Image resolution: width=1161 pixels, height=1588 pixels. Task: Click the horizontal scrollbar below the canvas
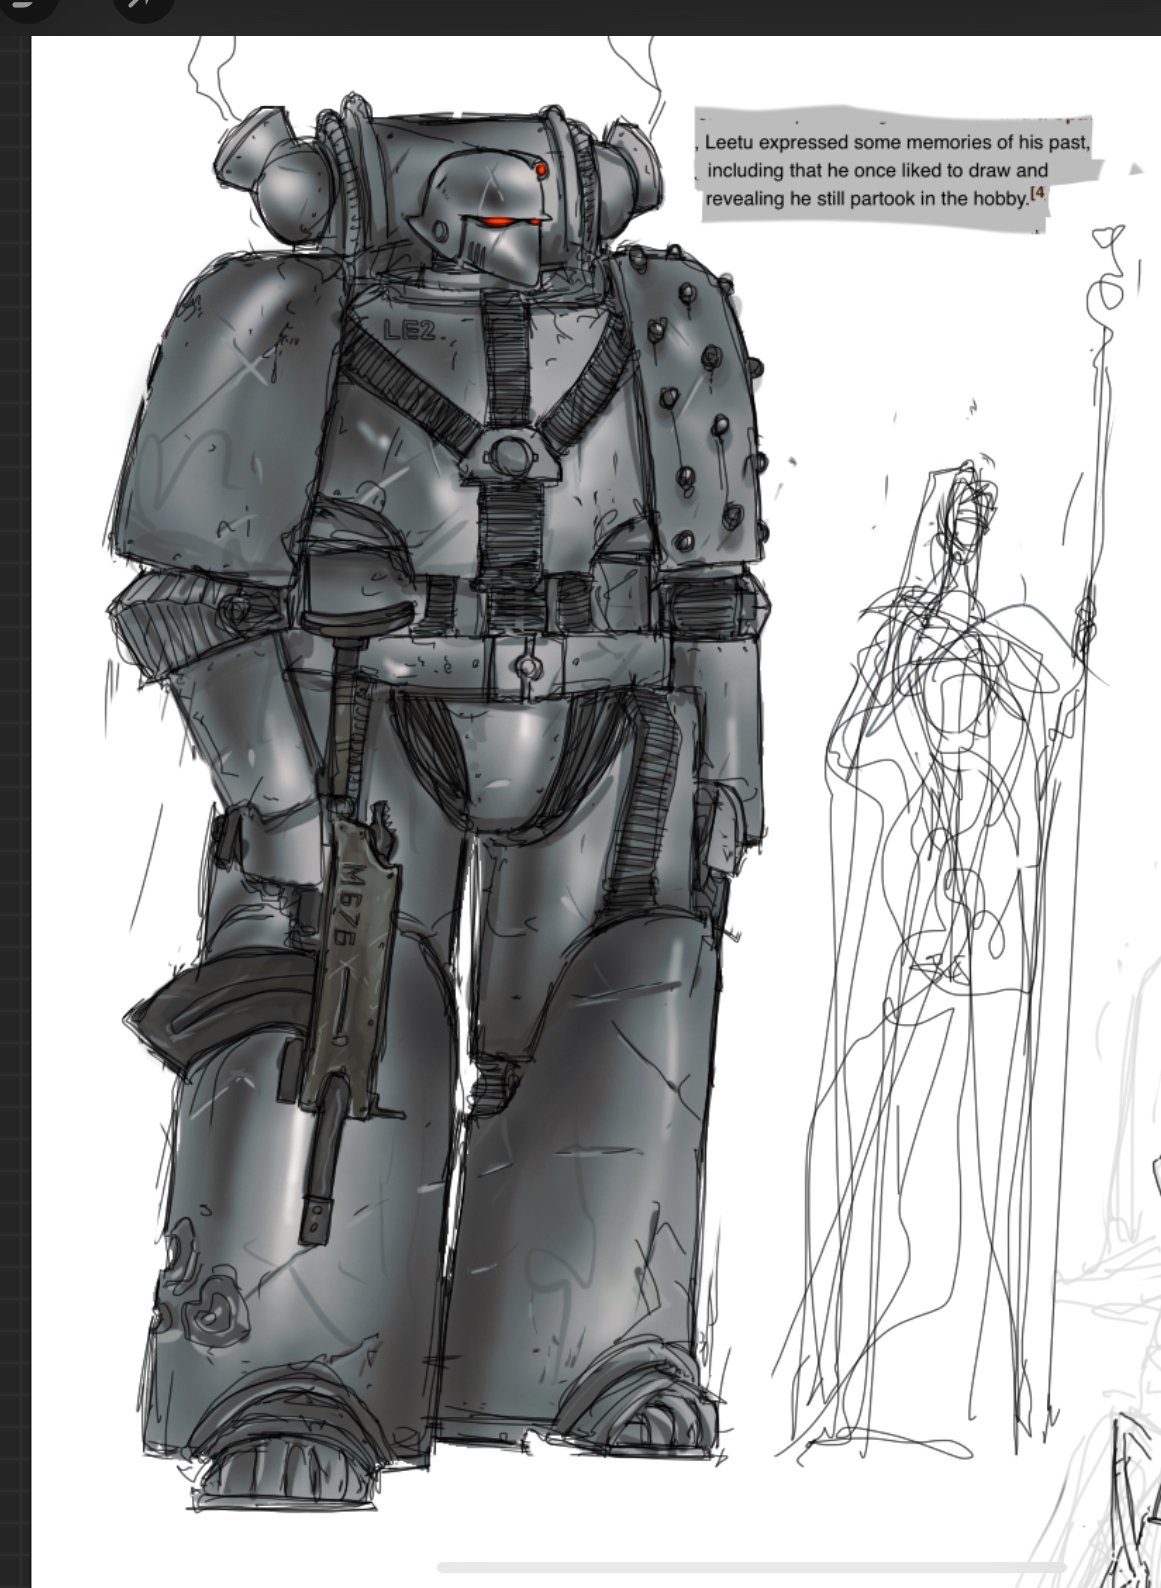(x=752, y=1565)
